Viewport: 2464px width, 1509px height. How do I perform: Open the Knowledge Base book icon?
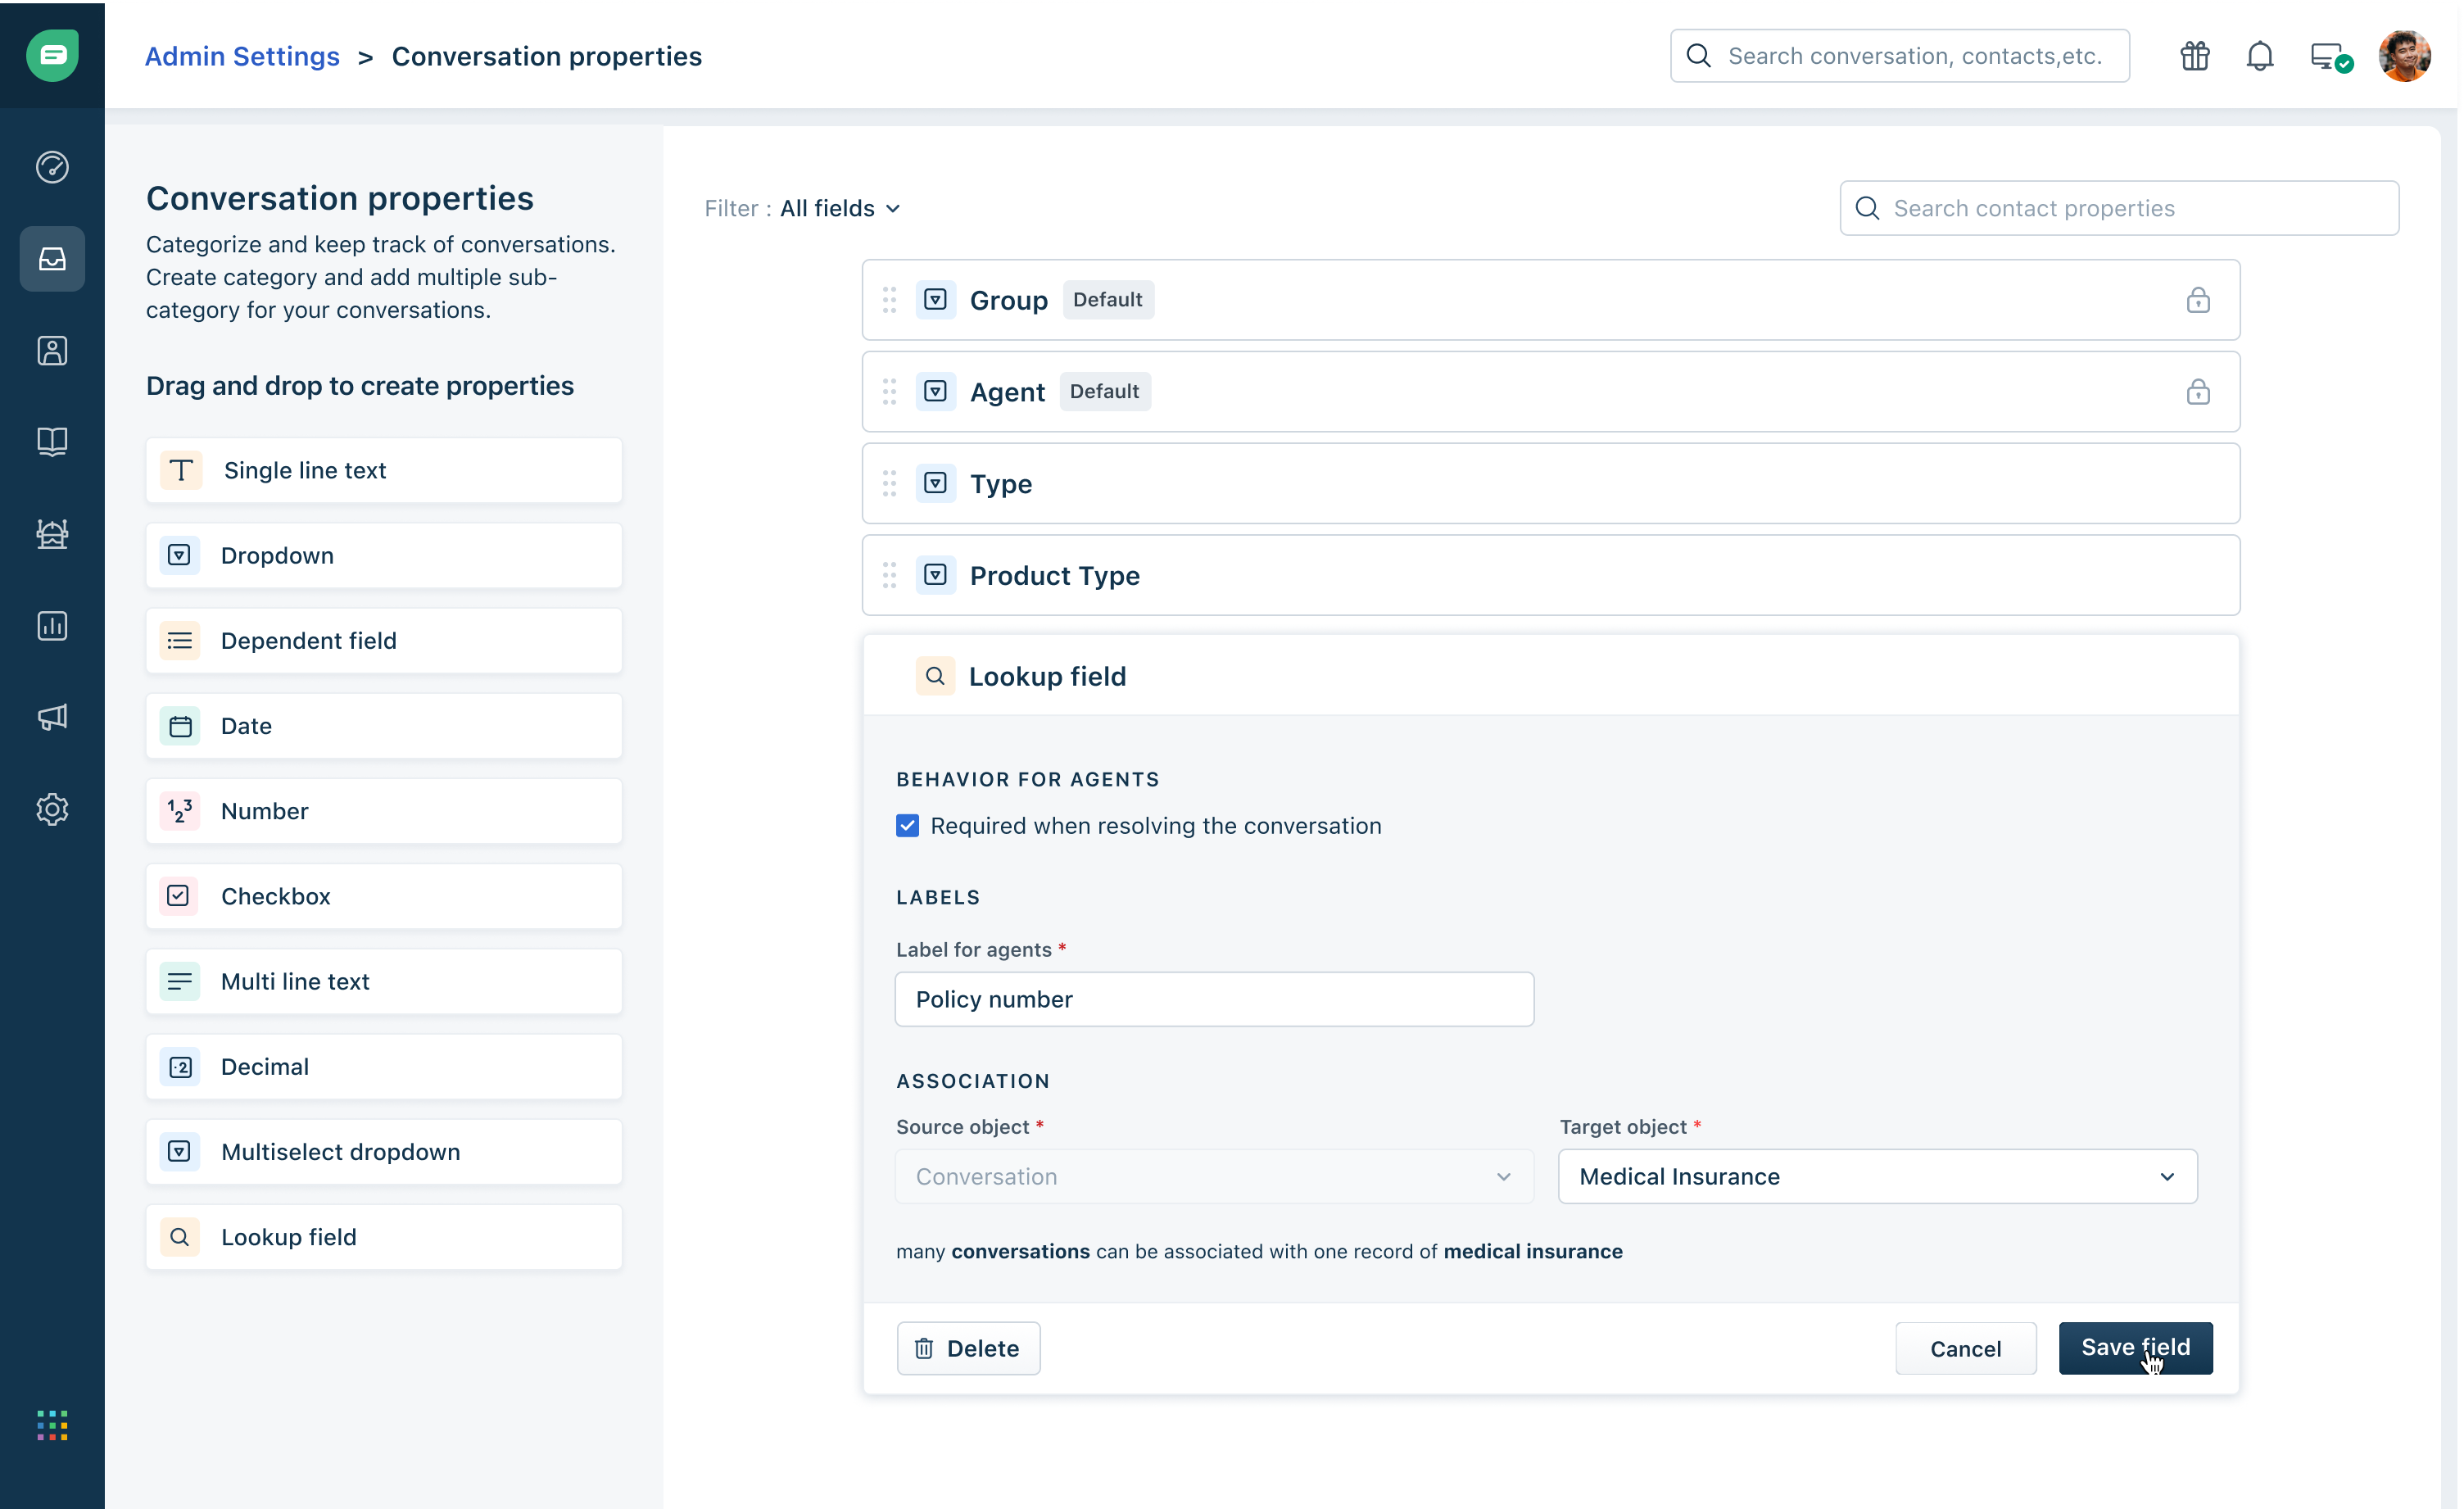pos(51,442)
